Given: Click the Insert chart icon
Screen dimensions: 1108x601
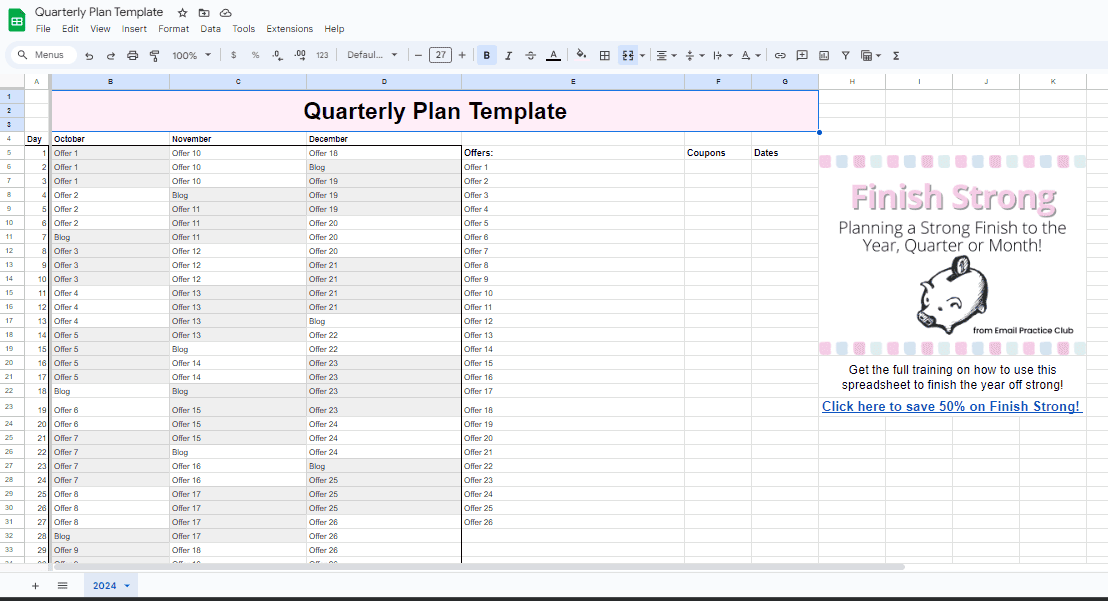Looking at the screenshot, I should click(x=824, y=55).
